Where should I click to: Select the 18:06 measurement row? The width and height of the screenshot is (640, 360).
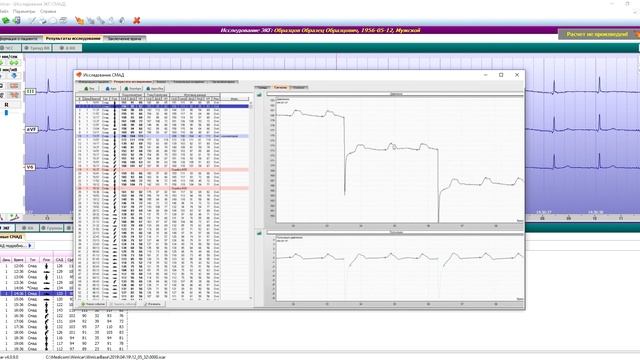(64, 332)
